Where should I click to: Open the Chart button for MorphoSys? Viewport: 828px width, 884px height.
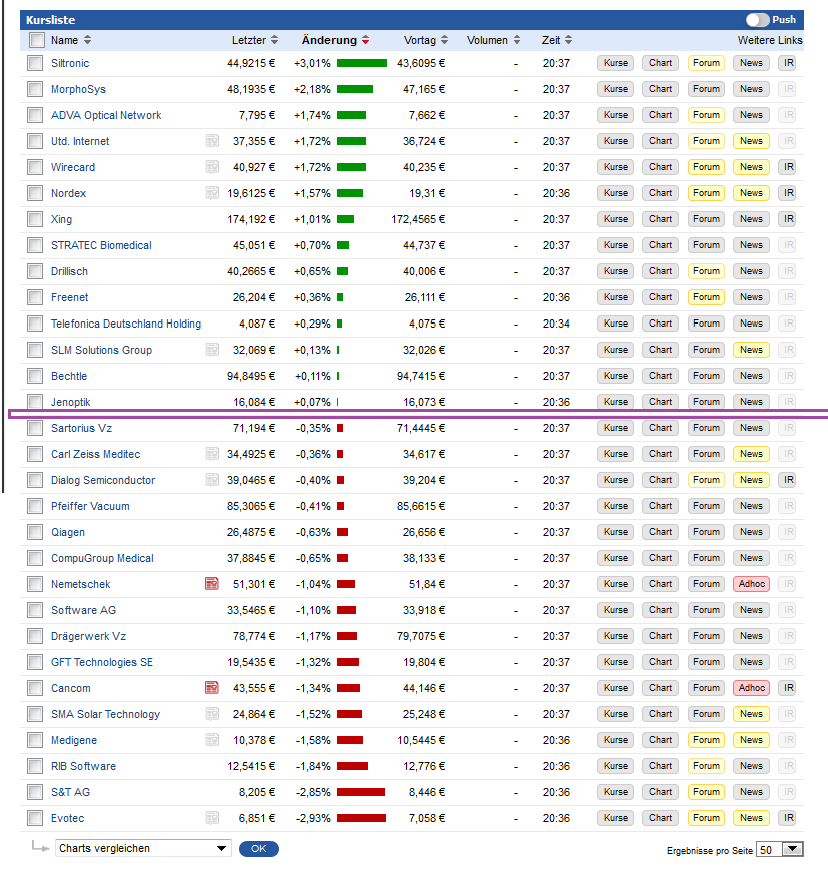(x=660, y=89)
